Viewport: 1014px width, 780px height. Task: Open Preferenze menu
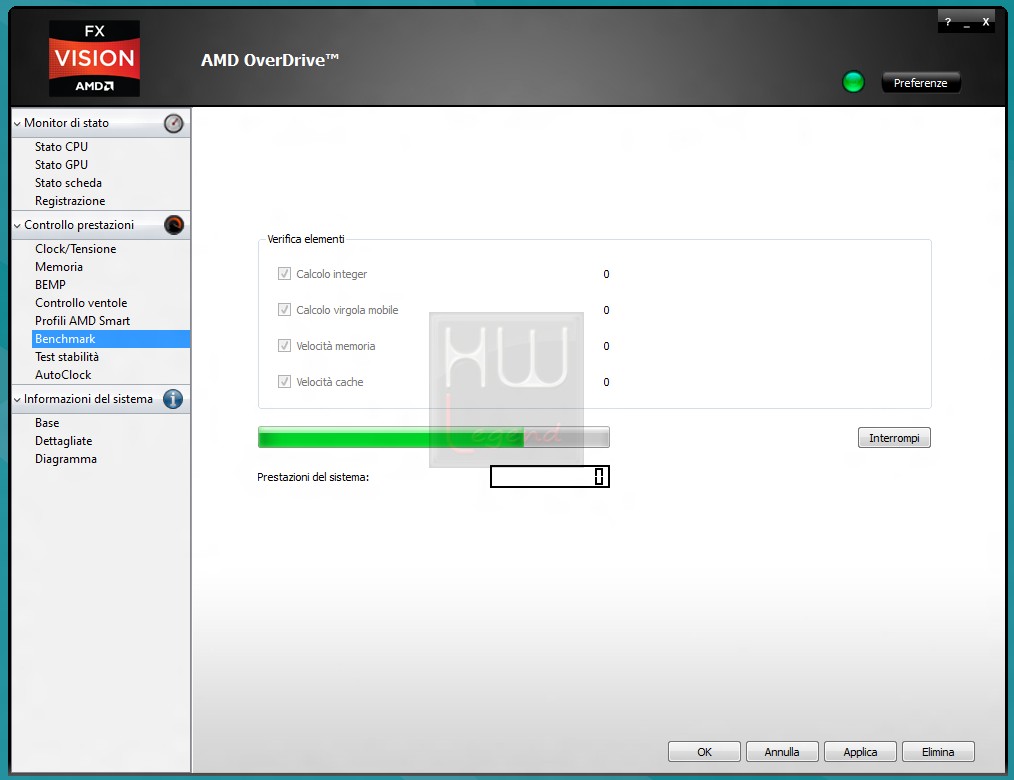tap(920, 83)
